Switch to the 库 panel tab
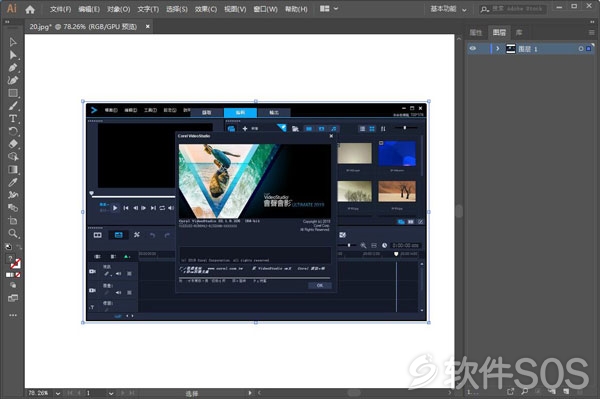 pos(519,33)
